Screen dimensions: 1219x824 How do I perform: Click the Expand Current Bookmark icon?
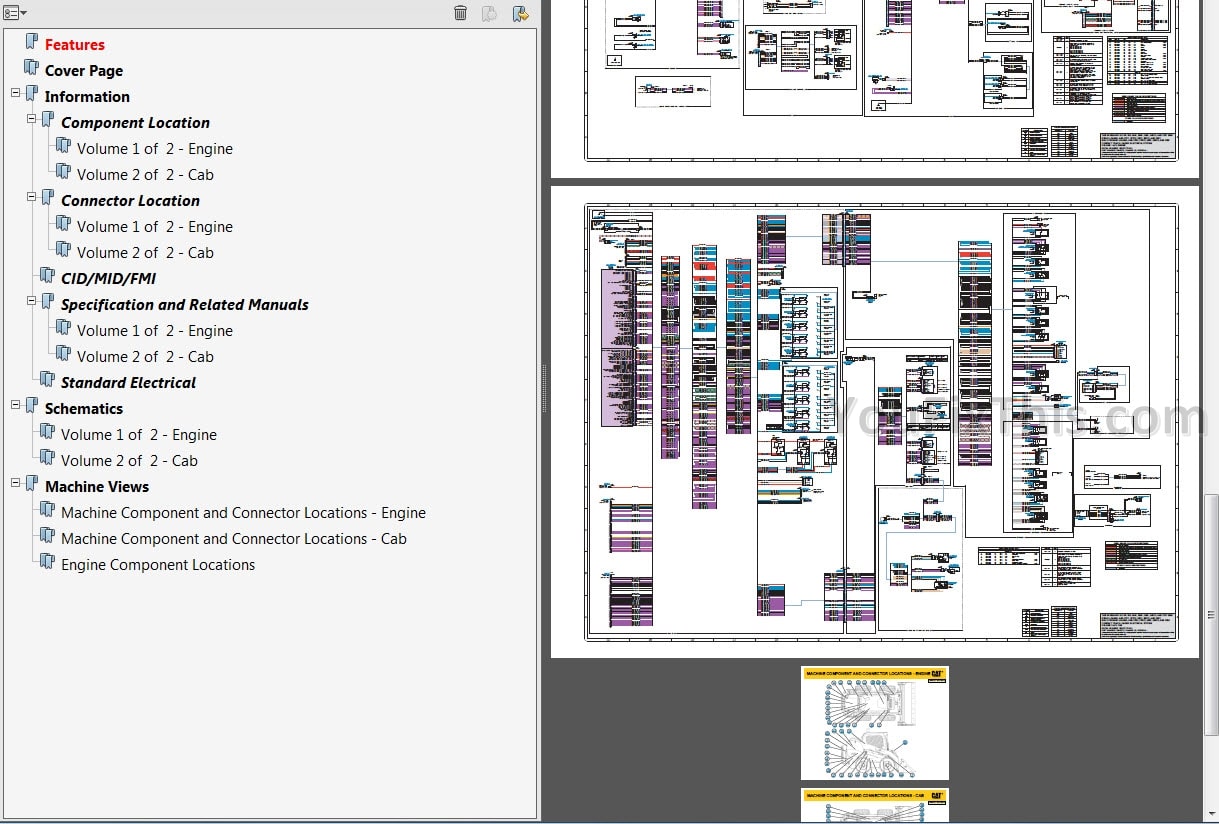tap(520, 13)
